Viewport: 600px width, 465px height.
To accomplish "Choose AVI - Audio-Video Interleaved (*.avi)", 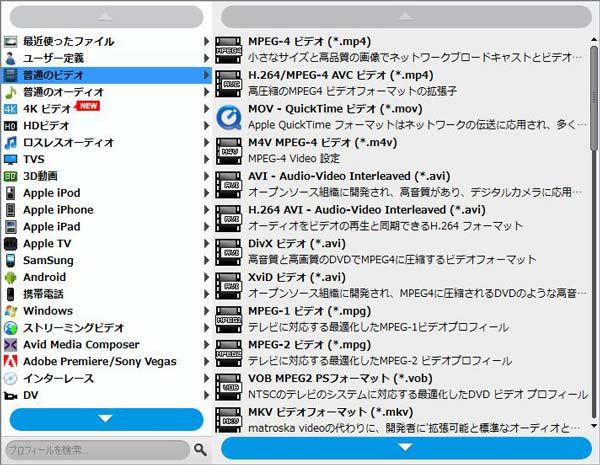I will click(402, 184).
